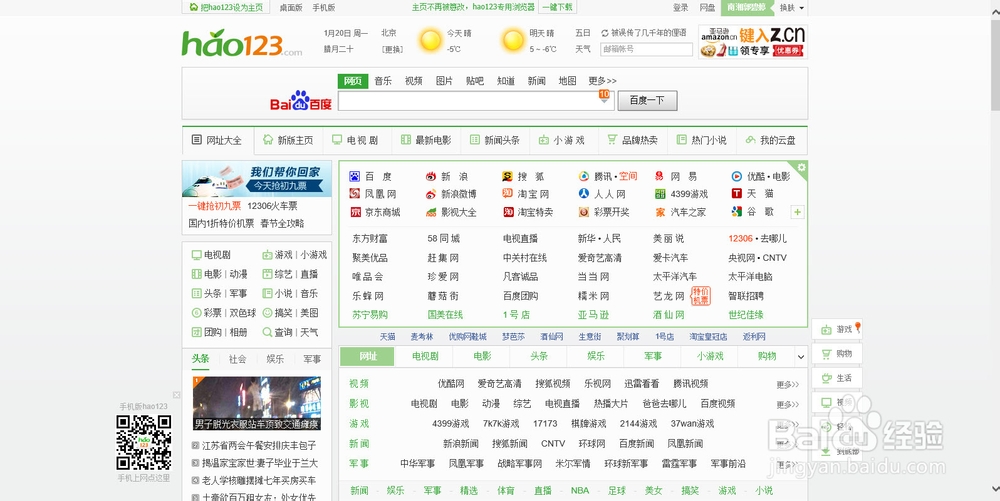Click the 百度一下 search button
Viewport: 1000px width, 501px height.
pyautogui.click(x=647, y=100)
